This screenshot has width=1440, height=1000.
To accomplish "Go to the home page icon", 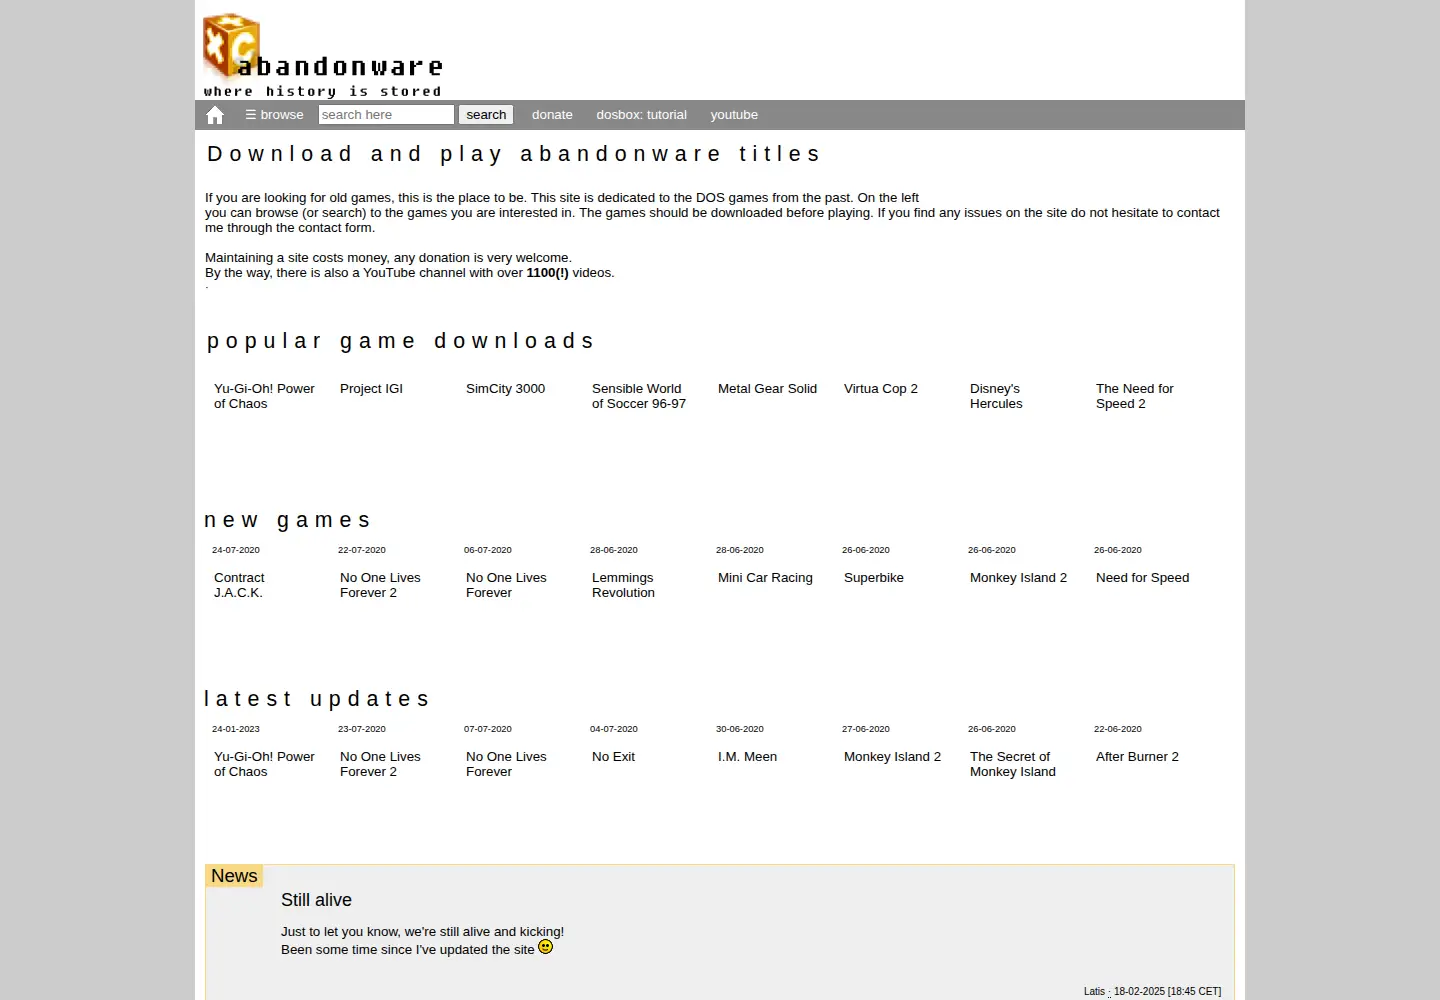I will (215, 115).
